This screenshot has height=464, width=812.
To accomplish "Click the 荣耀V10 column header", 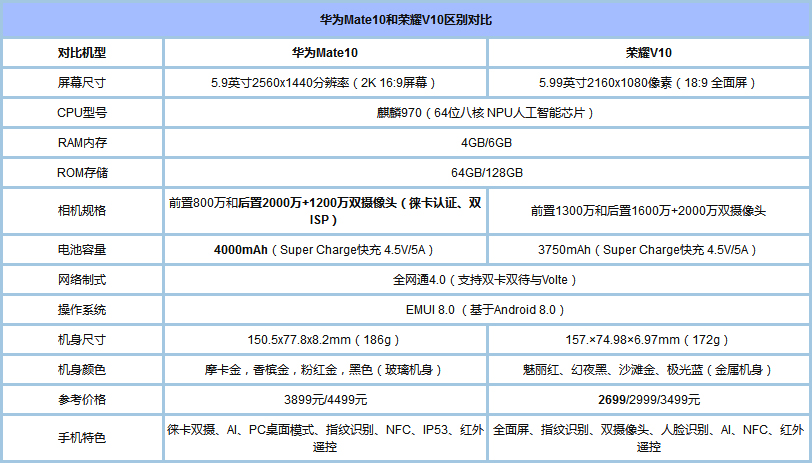I will 649,53.
